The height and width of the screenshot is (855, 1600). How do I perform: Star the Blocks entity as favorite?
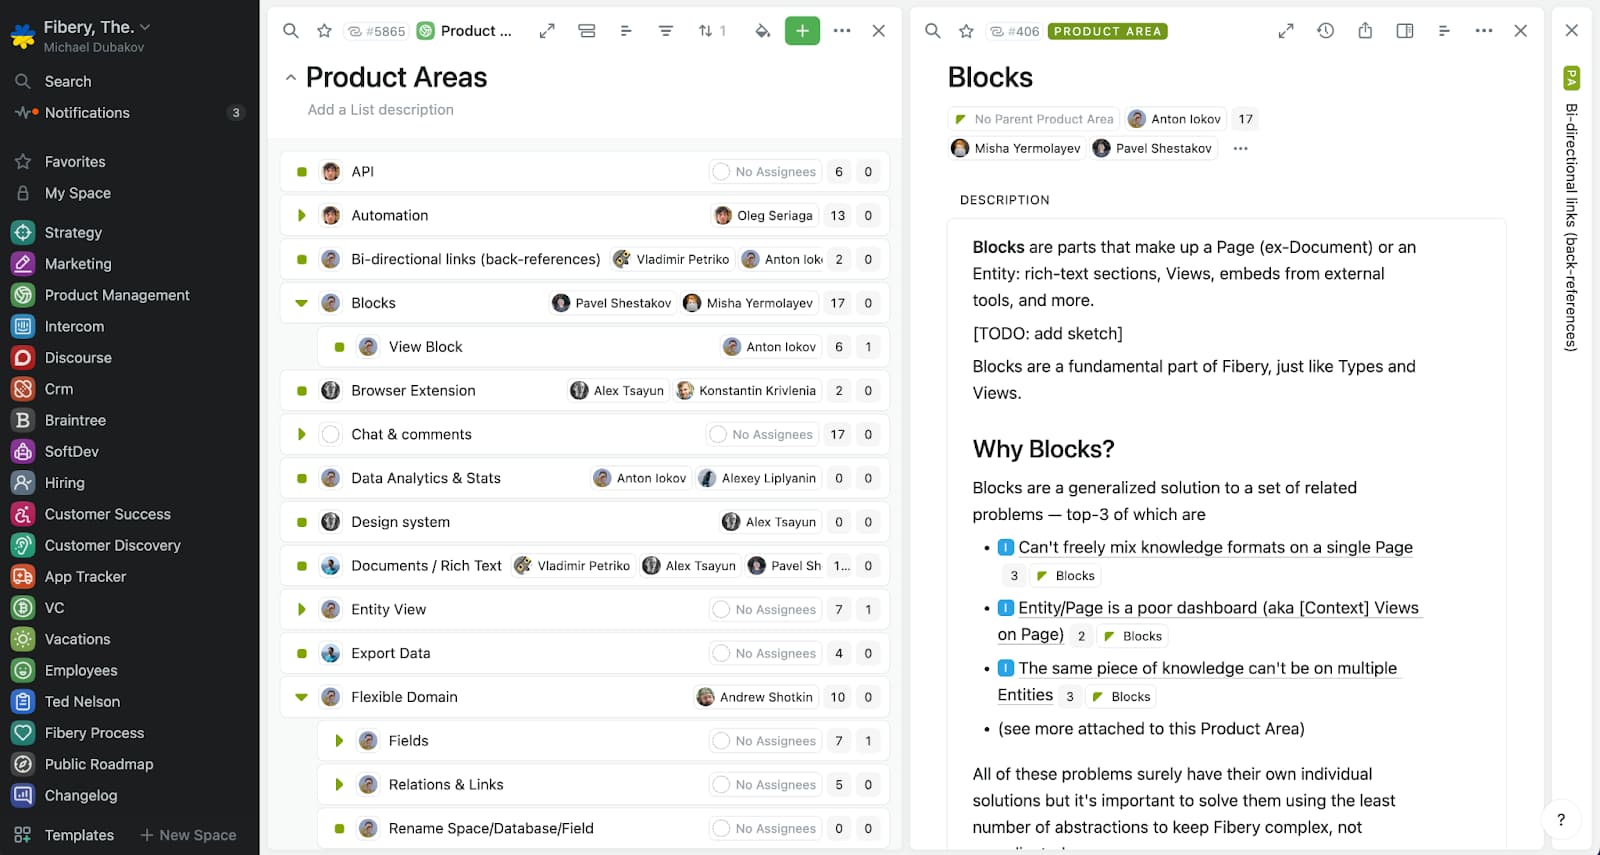click(x=966, y=31)
